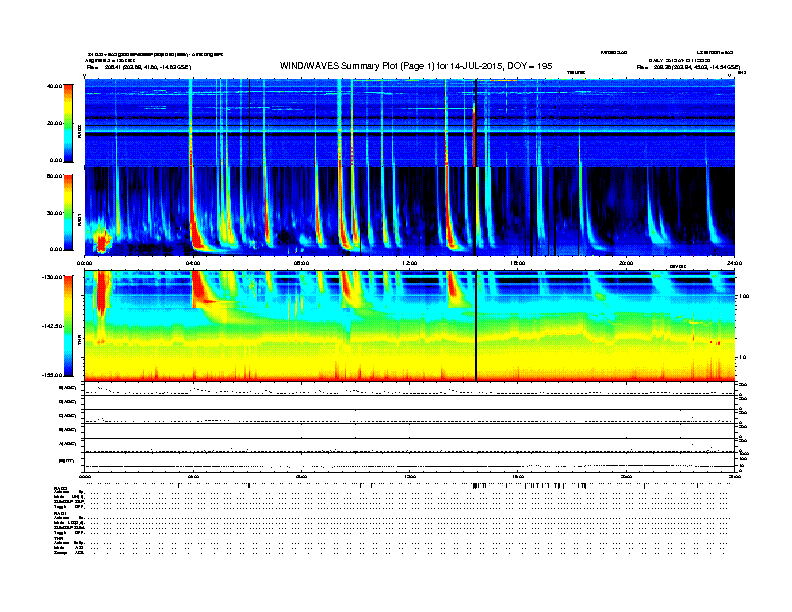Click the RAD1 intensity color bar
Image resolution: width=792 pixels, height=612 pixels.
[68, 213]
